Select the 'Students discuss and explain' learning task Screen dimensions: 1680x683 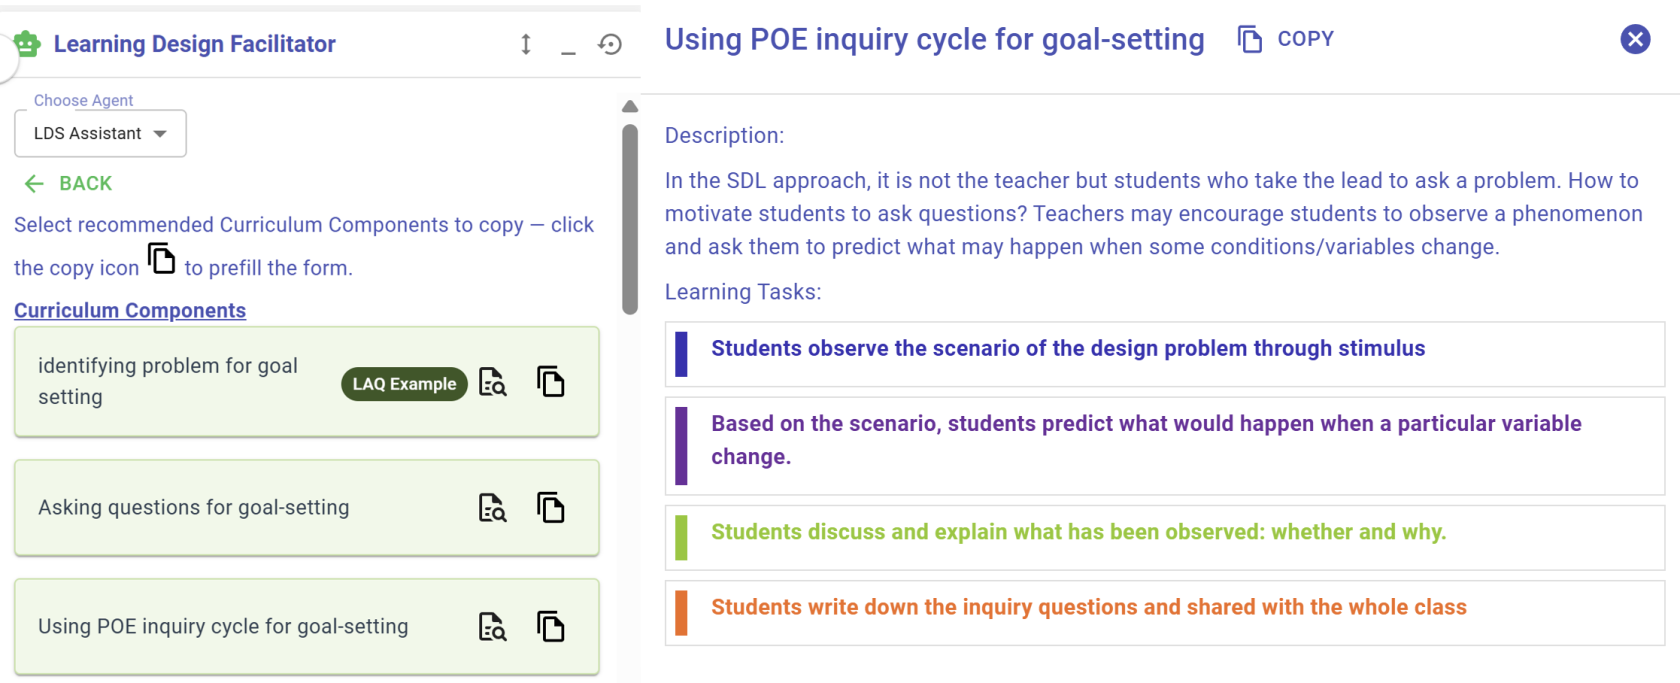pyautogui.click(x=1165, y=538)
